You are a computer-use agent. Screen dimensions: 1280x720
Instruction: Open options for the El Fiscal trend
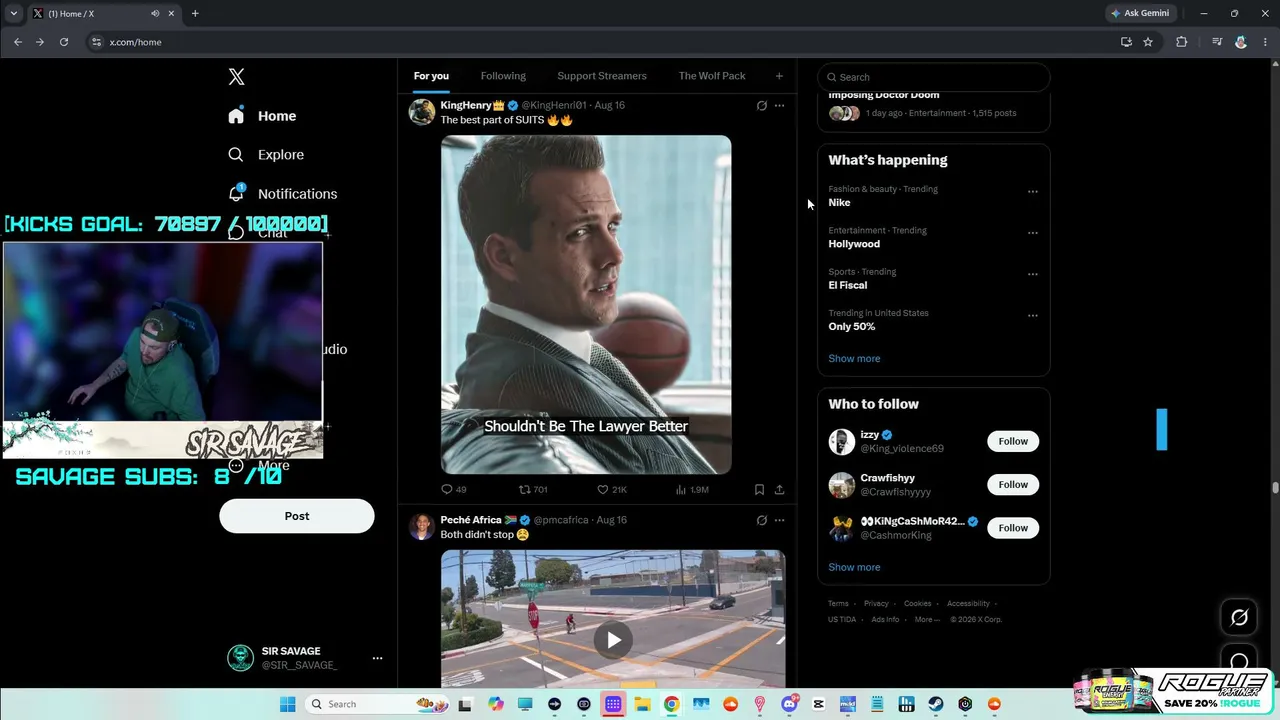[1033, 273]
